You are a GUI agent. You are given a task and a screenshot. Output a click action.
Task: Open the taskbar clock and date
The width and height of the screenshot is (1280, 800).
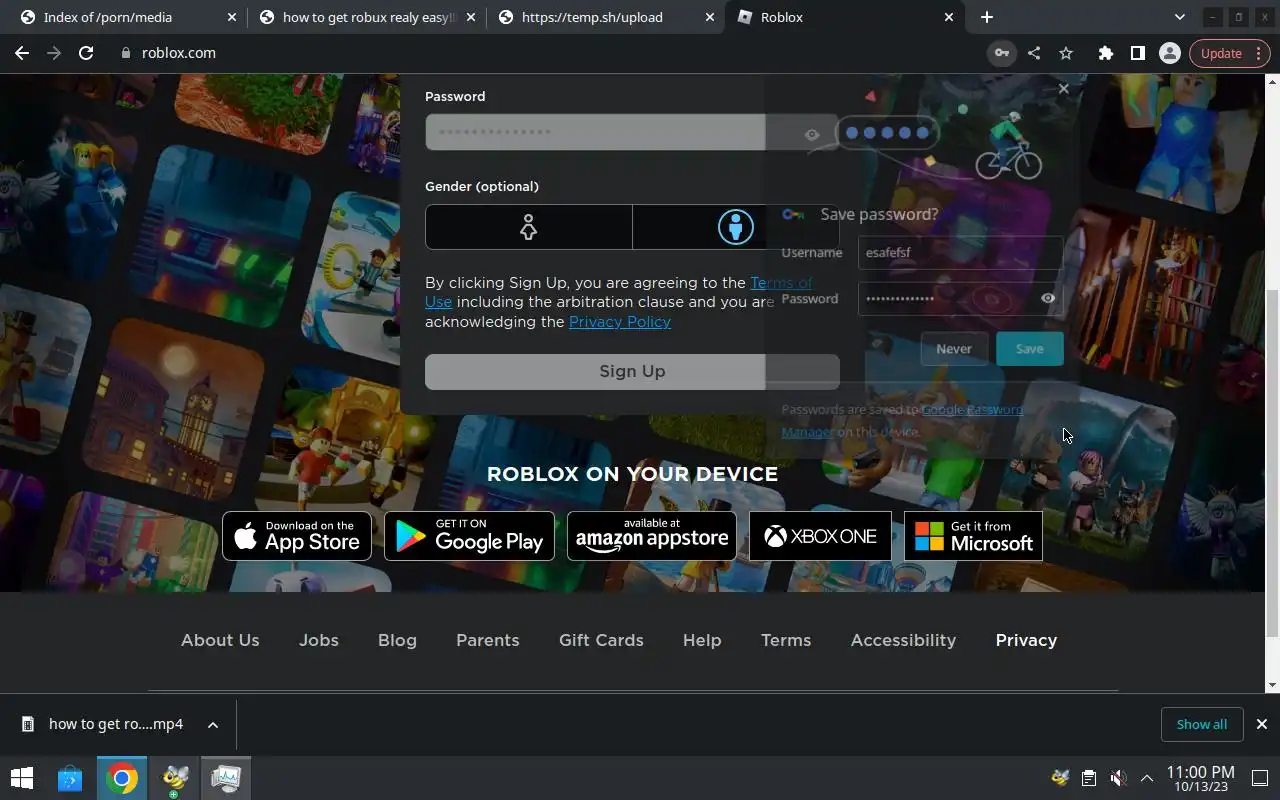(x=1200, y=778)
